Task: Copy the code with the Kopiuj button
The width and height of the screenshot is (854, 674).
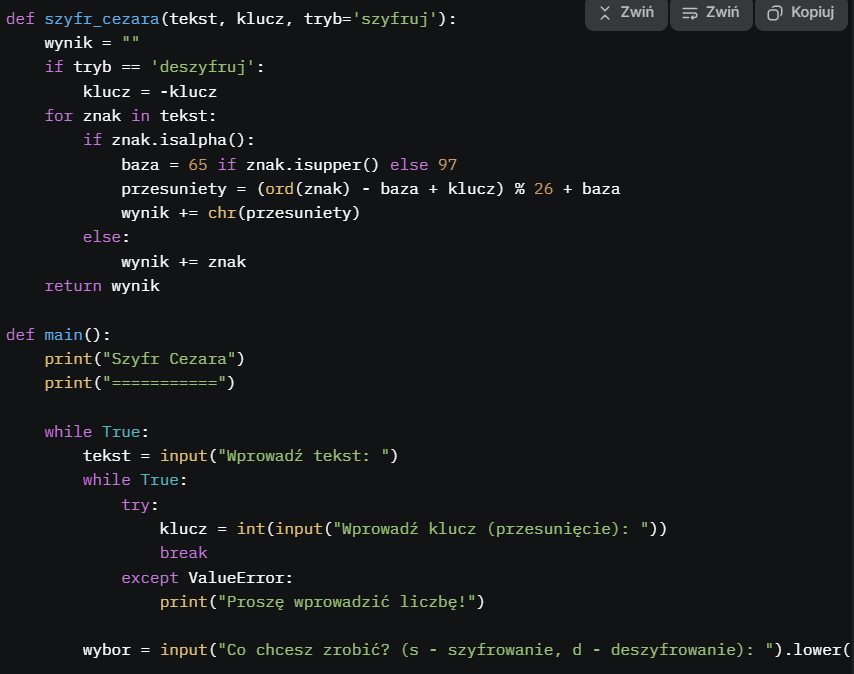Action: (801, 13)
